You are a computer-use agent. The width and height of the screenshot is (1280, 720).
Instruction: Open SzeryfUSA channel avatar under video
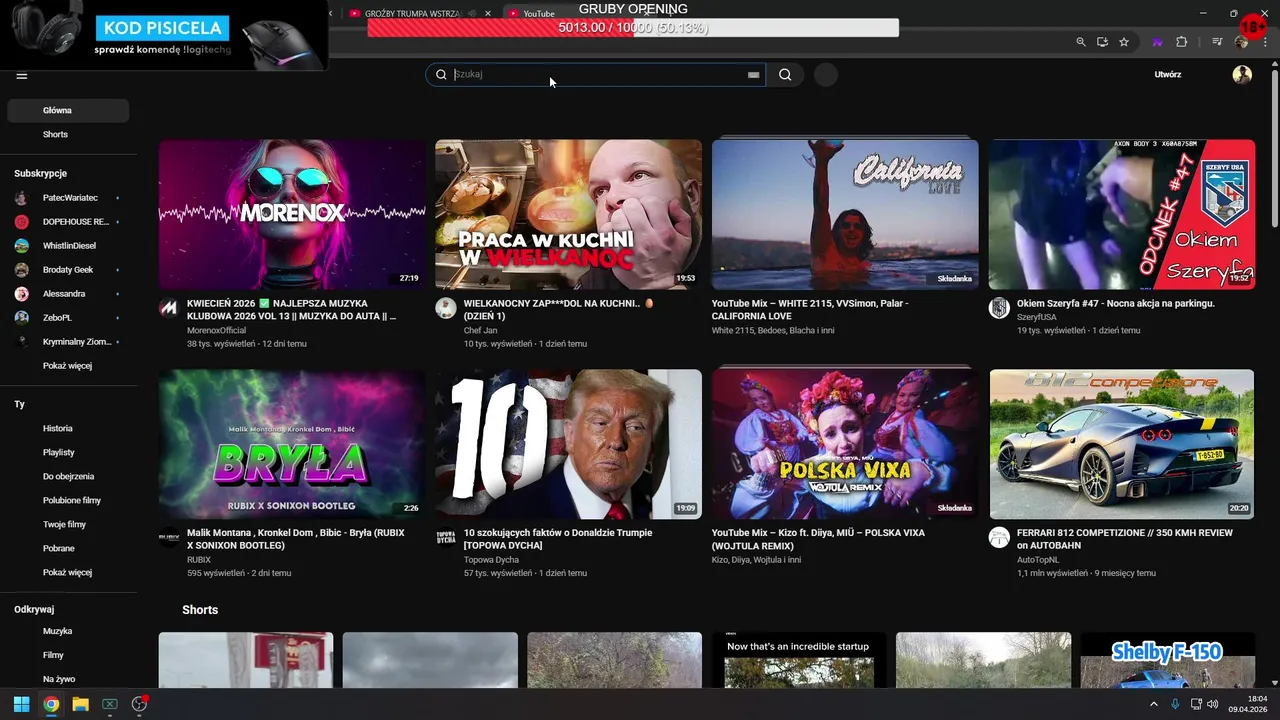click(x=999, y=308)
